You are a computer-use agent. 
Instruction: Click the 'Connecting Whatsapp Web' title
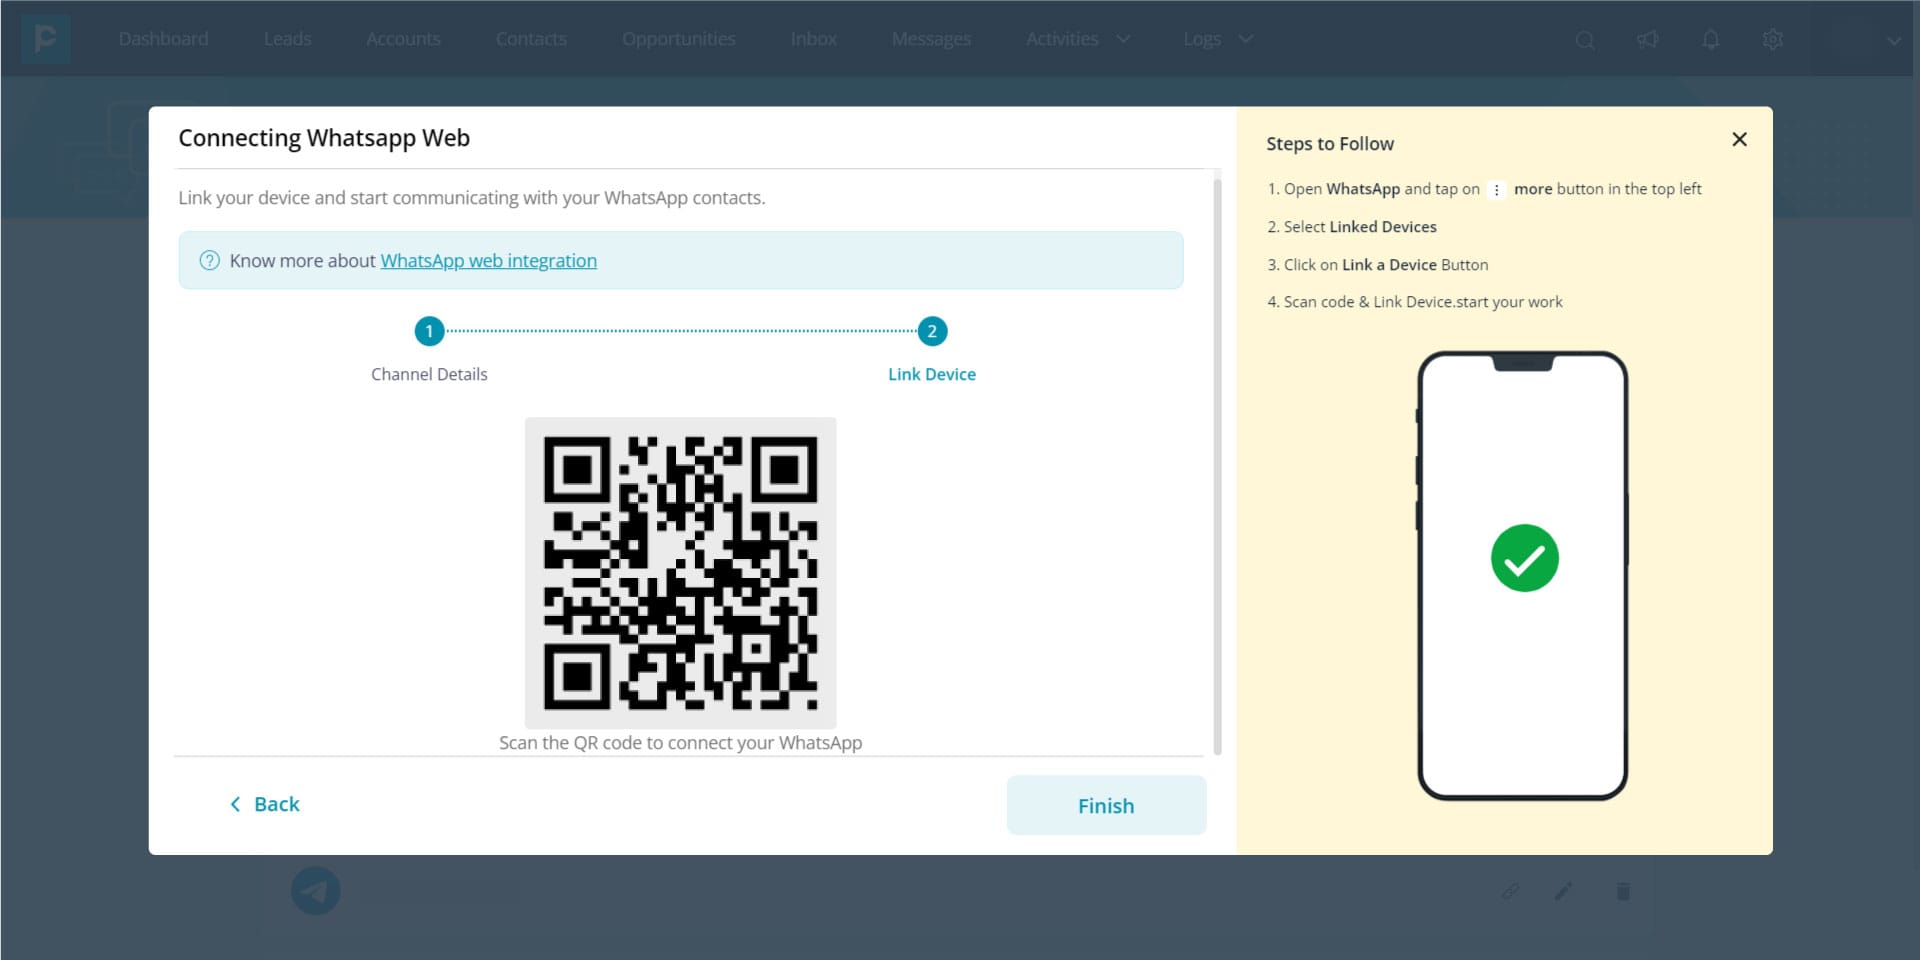tap(324, 138)
